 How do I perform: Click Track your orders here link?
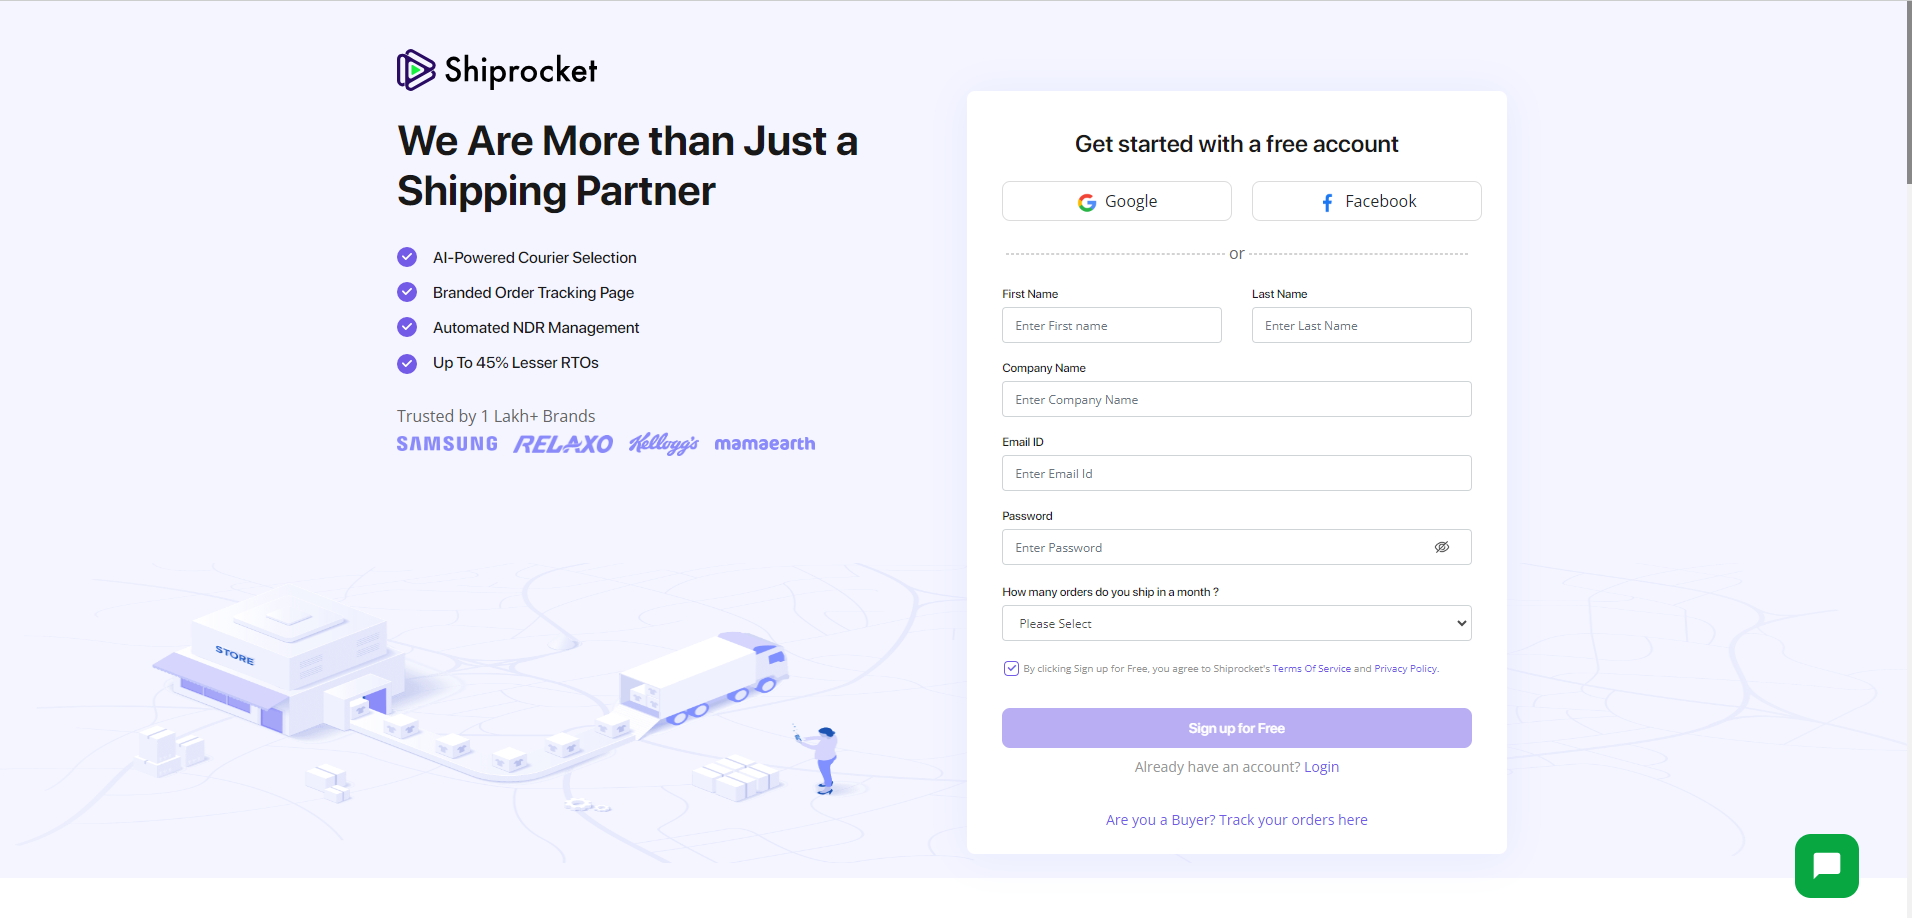(x=1293, y=819)
